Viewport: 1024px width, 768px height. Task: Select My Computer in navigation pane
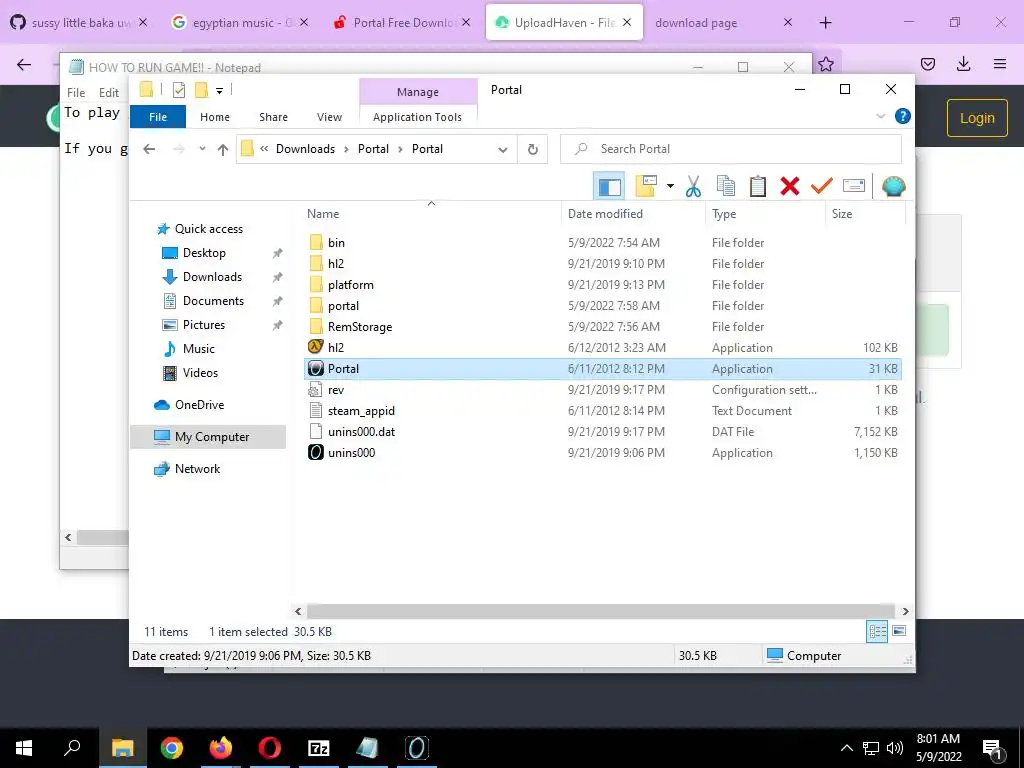click(208, 437)
